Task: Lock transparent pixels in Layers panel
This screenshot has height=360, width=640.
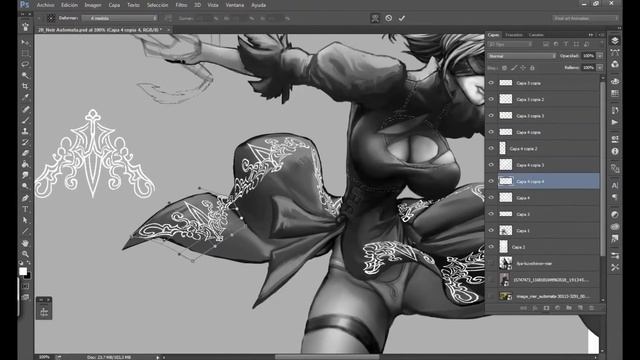Action: 504,68
